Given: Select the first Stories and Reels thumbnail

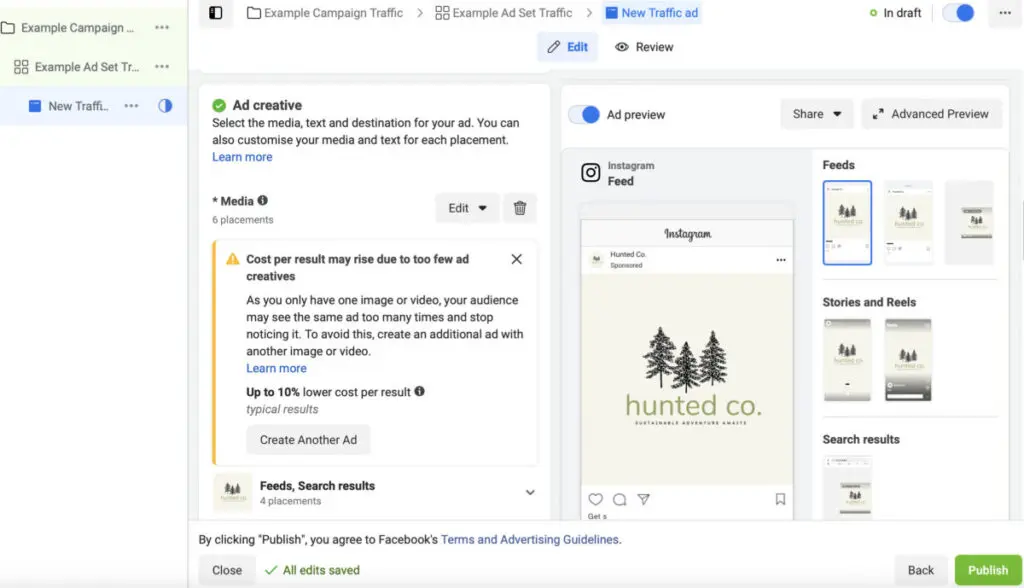Looking at the screenshot, I should 847,359.
